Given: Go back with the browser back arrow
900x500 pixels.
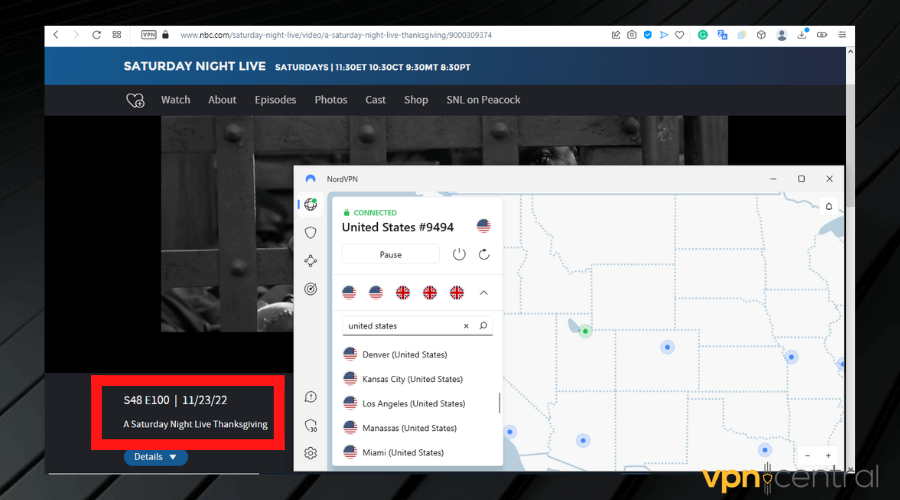Looking at the screenshot, I should pos(56,35).
